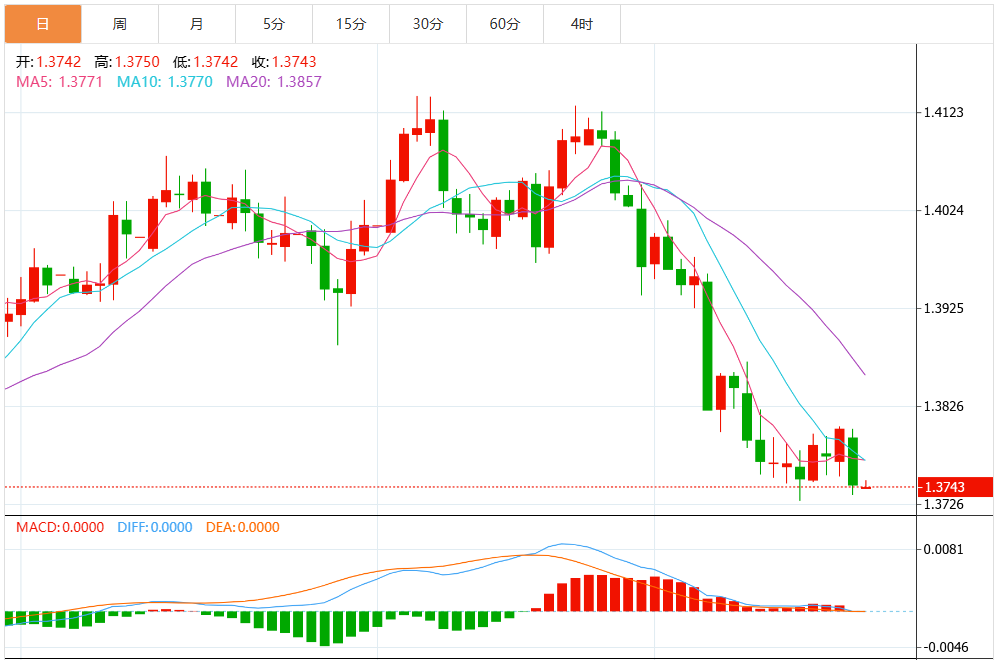Switch to the 4时 timeframe tab

click(581, 24)
